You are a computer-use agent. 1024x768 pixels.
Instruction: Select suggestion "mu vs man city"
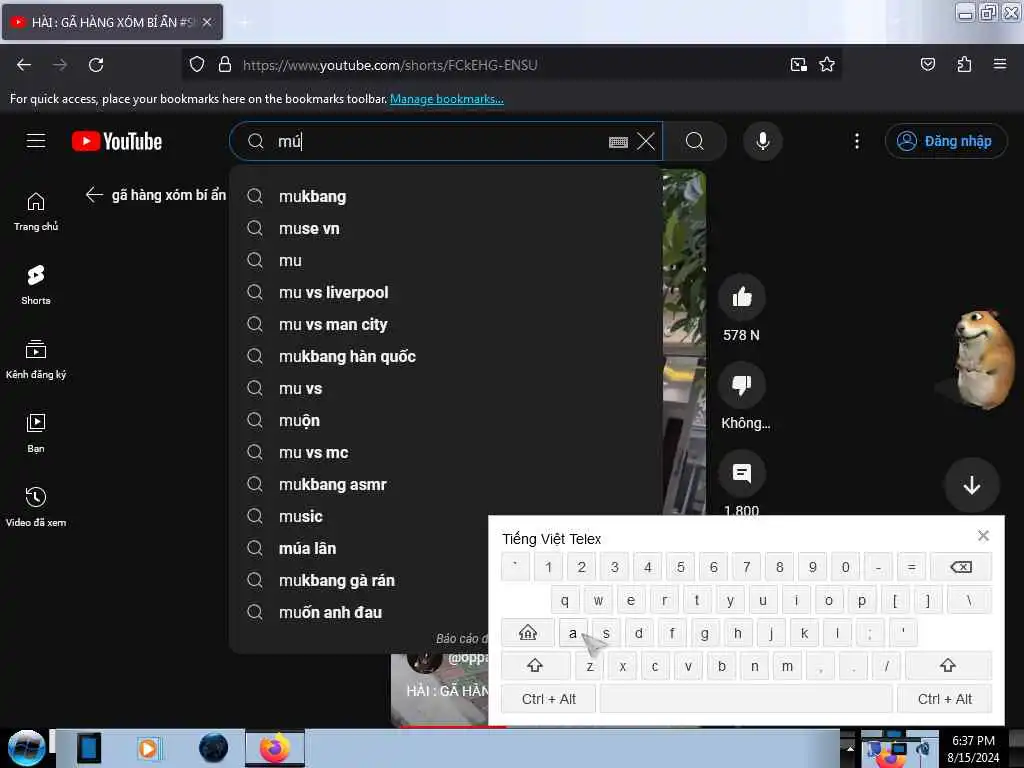click(445, 325)
